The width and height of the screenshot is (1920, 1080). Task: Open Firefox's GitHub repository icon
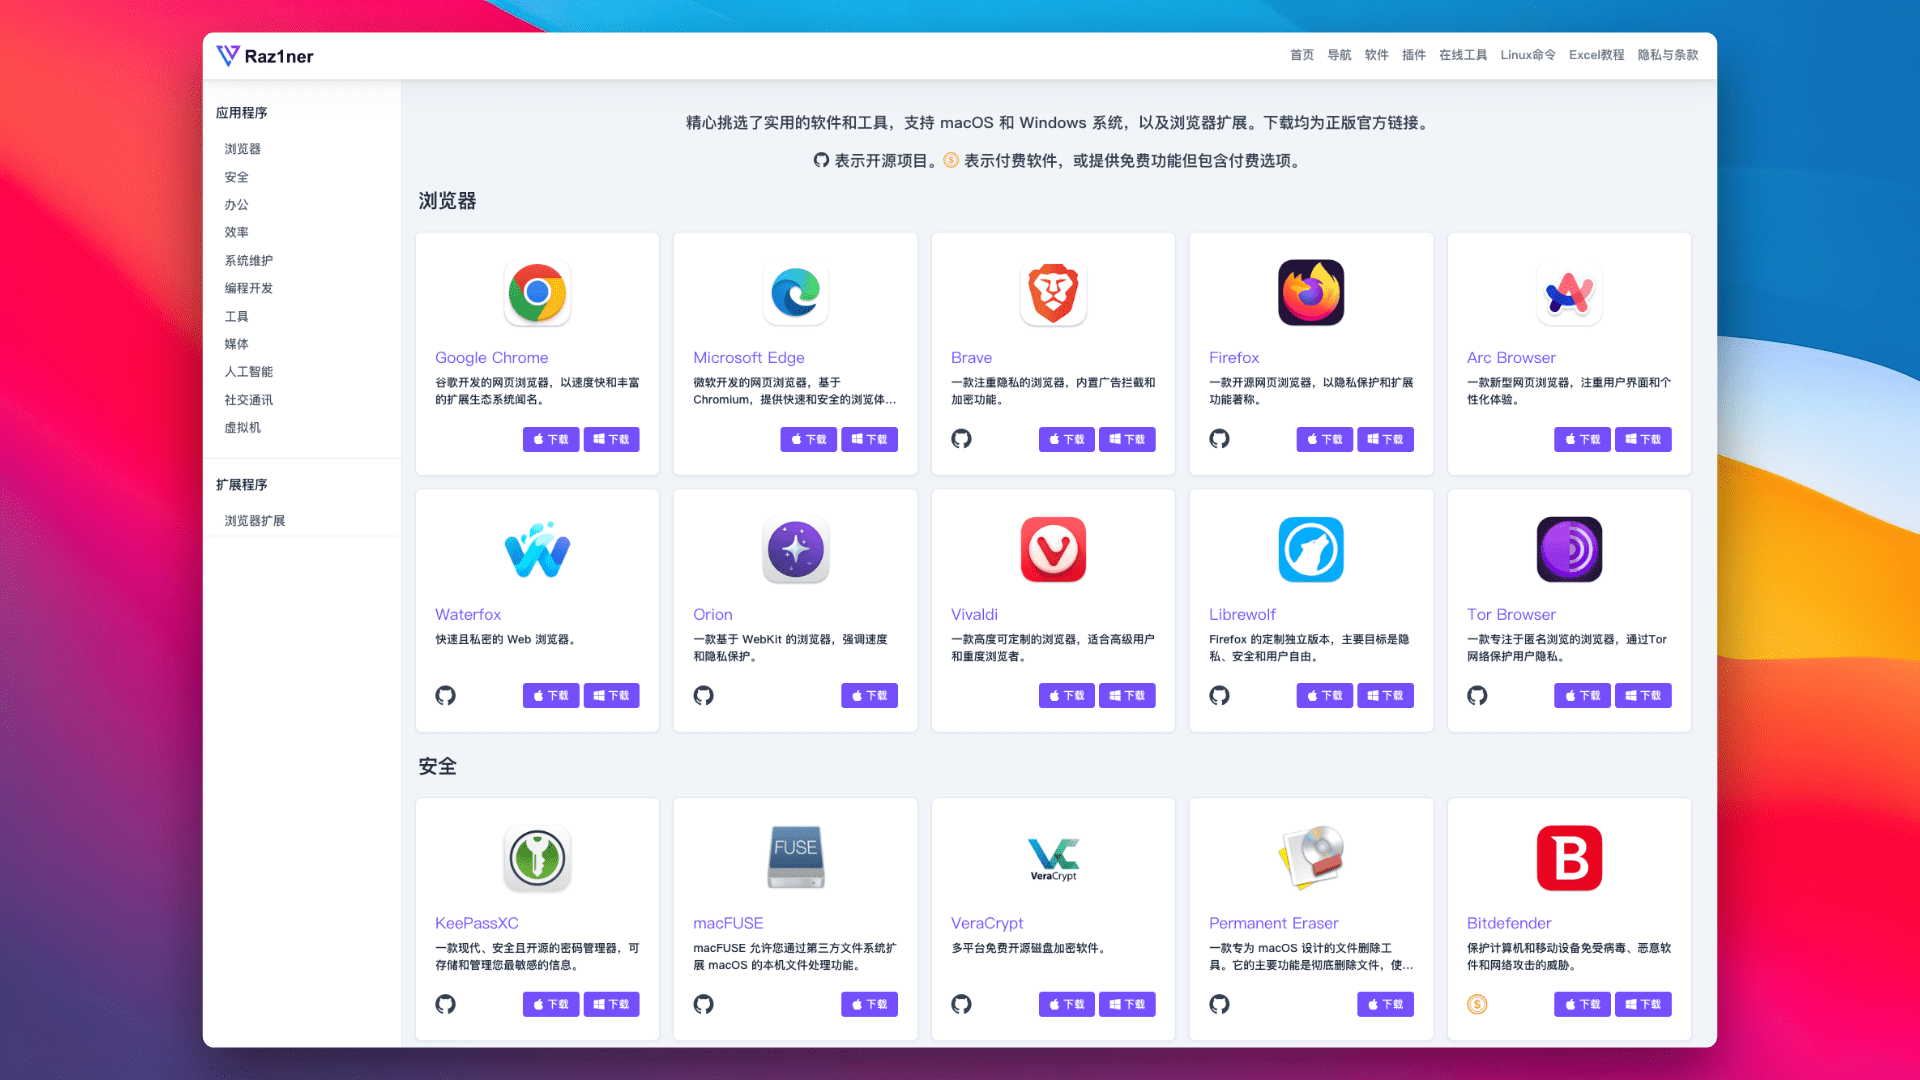click(x=1219, y=439)
